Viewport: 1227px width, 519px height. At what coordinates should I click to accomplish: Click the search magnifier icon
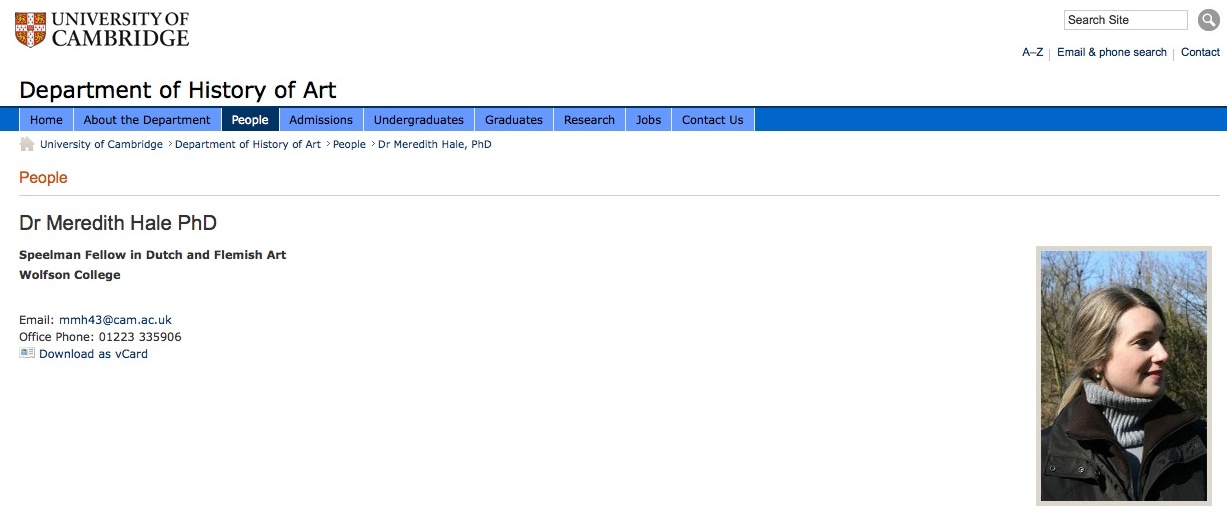point(1208,20)
